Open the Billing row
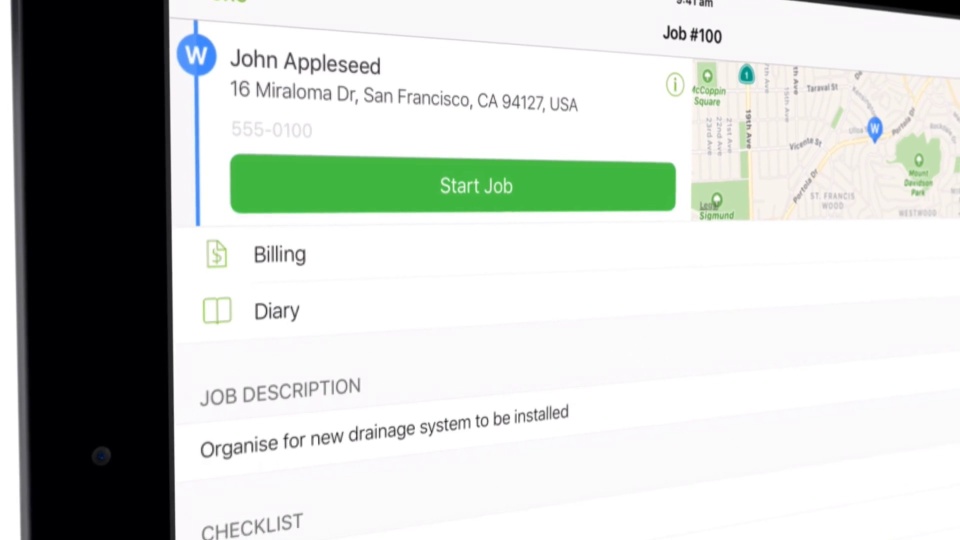Viewport: 960px width, 540px height. pyautogui.click(x=280, y=254)
